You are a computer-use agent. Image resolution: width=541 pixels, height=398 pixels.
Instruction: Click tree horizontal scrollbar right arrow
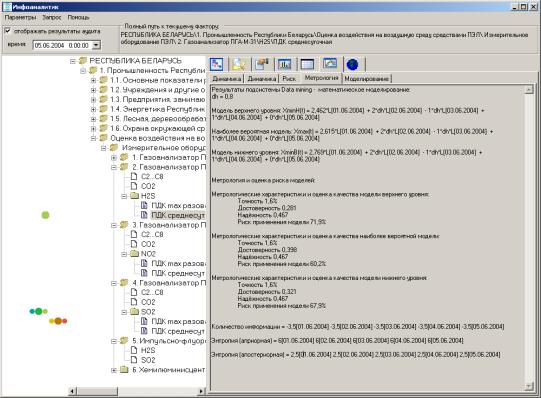click(201, 391)
